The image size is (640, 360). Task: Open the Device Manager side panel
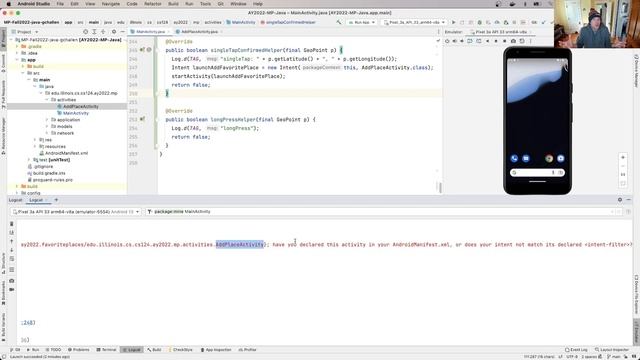point(636,71)
